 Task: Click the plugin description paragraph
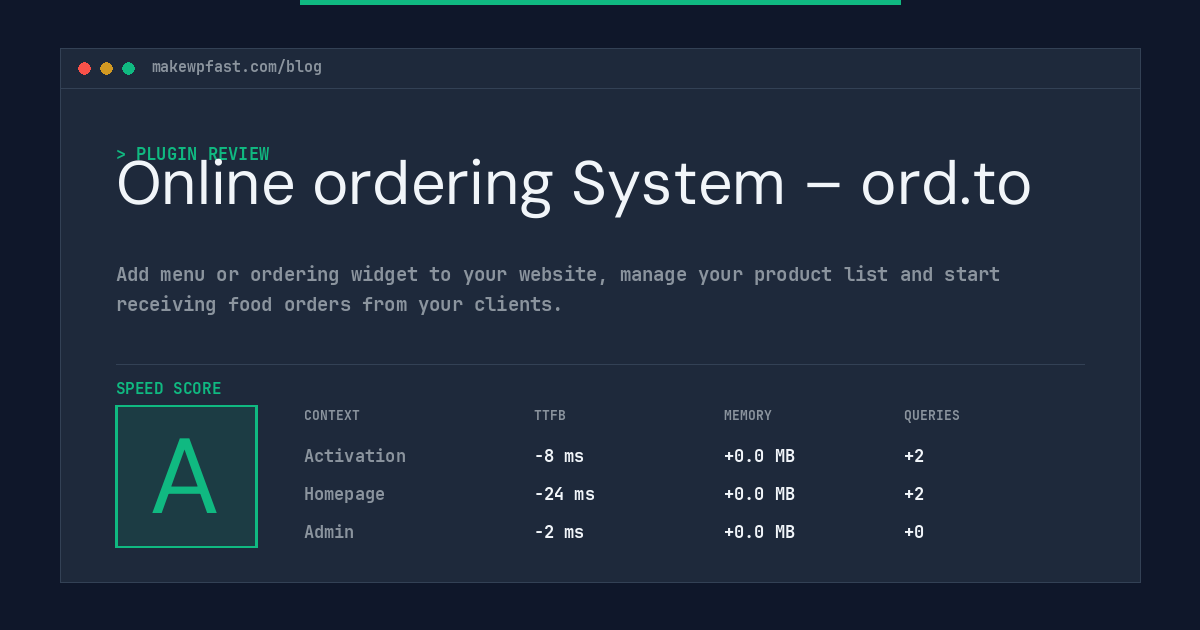558,289
